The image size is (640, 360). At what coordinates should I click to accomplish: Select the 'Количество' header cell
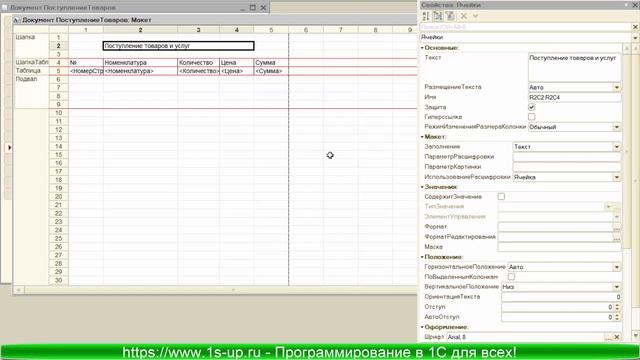pyautogui.click(x=198, y=62)
